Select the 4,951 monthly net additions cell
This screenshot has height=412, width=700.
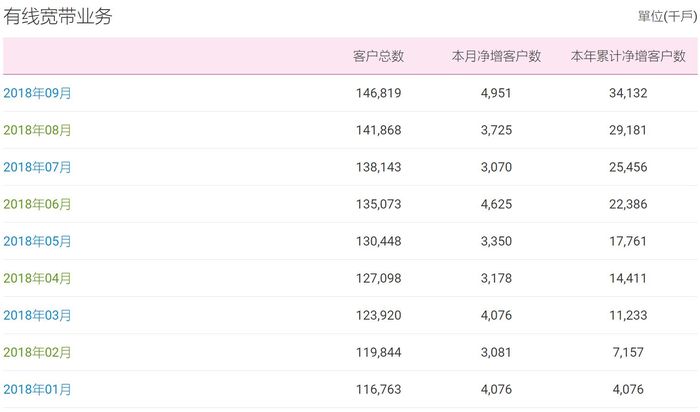point(496,93)
